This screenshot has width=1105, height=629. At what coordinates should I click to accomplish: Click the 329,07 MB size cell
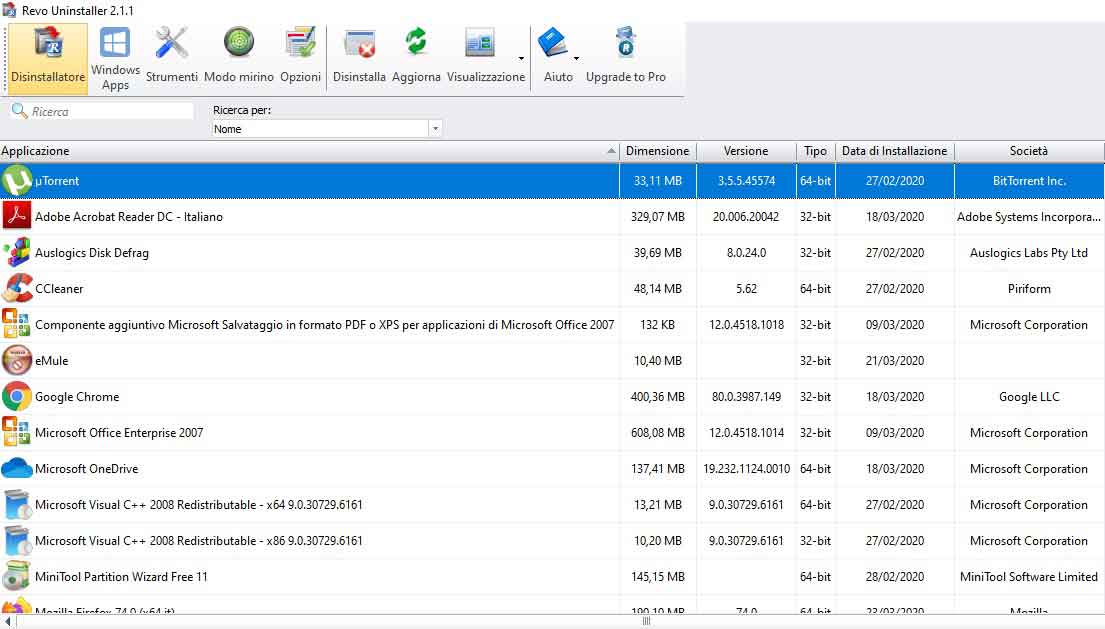[x=658, y=217]
